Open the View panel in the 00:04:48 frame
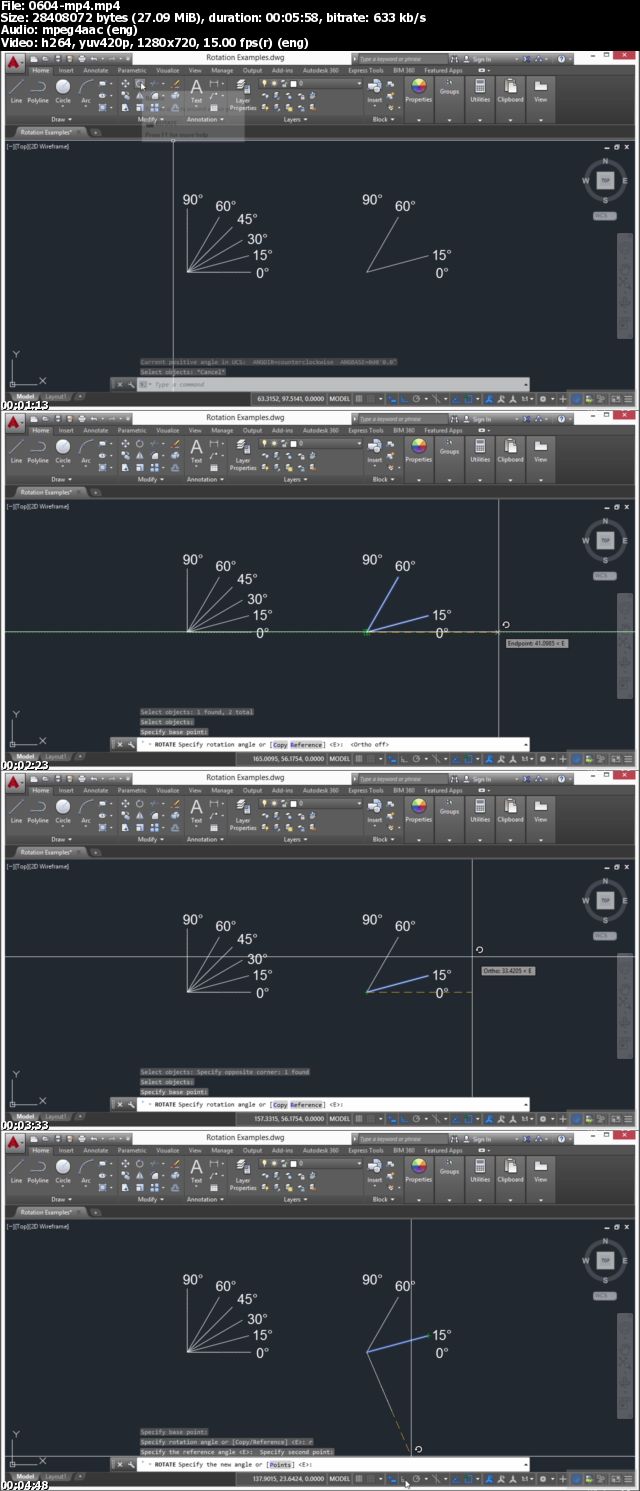Image resolution: width=640 pixels, height=1491 pixels. click(540, 1170)
